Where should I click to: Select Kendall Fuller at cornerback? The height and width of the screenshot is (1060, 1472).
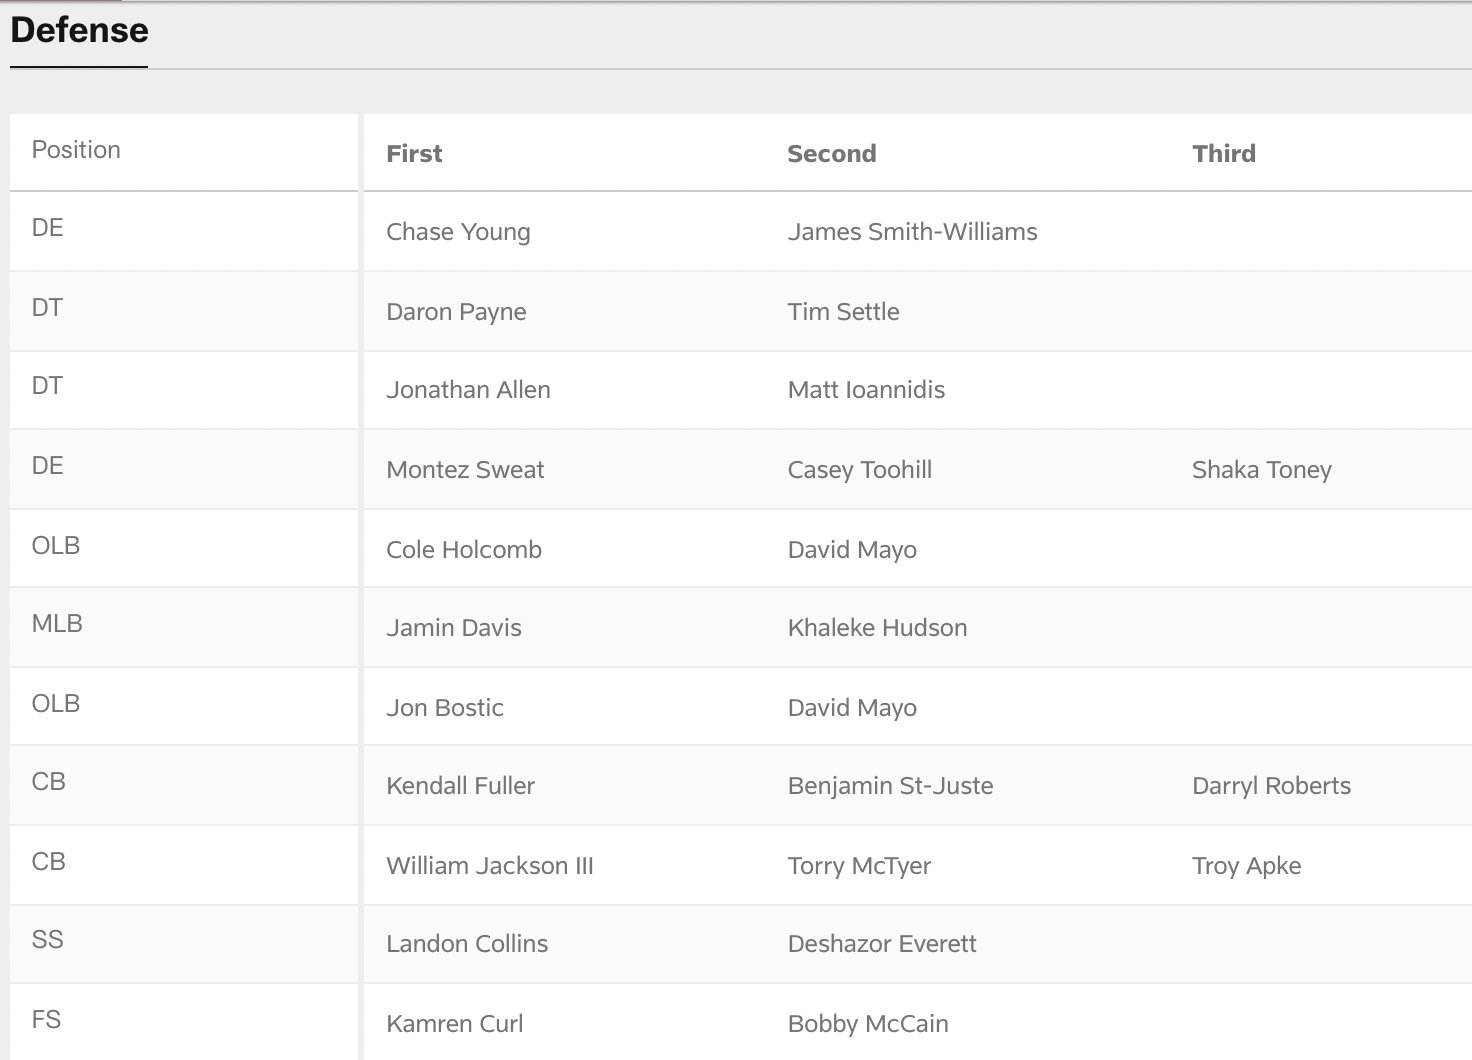tap(460, 786)
